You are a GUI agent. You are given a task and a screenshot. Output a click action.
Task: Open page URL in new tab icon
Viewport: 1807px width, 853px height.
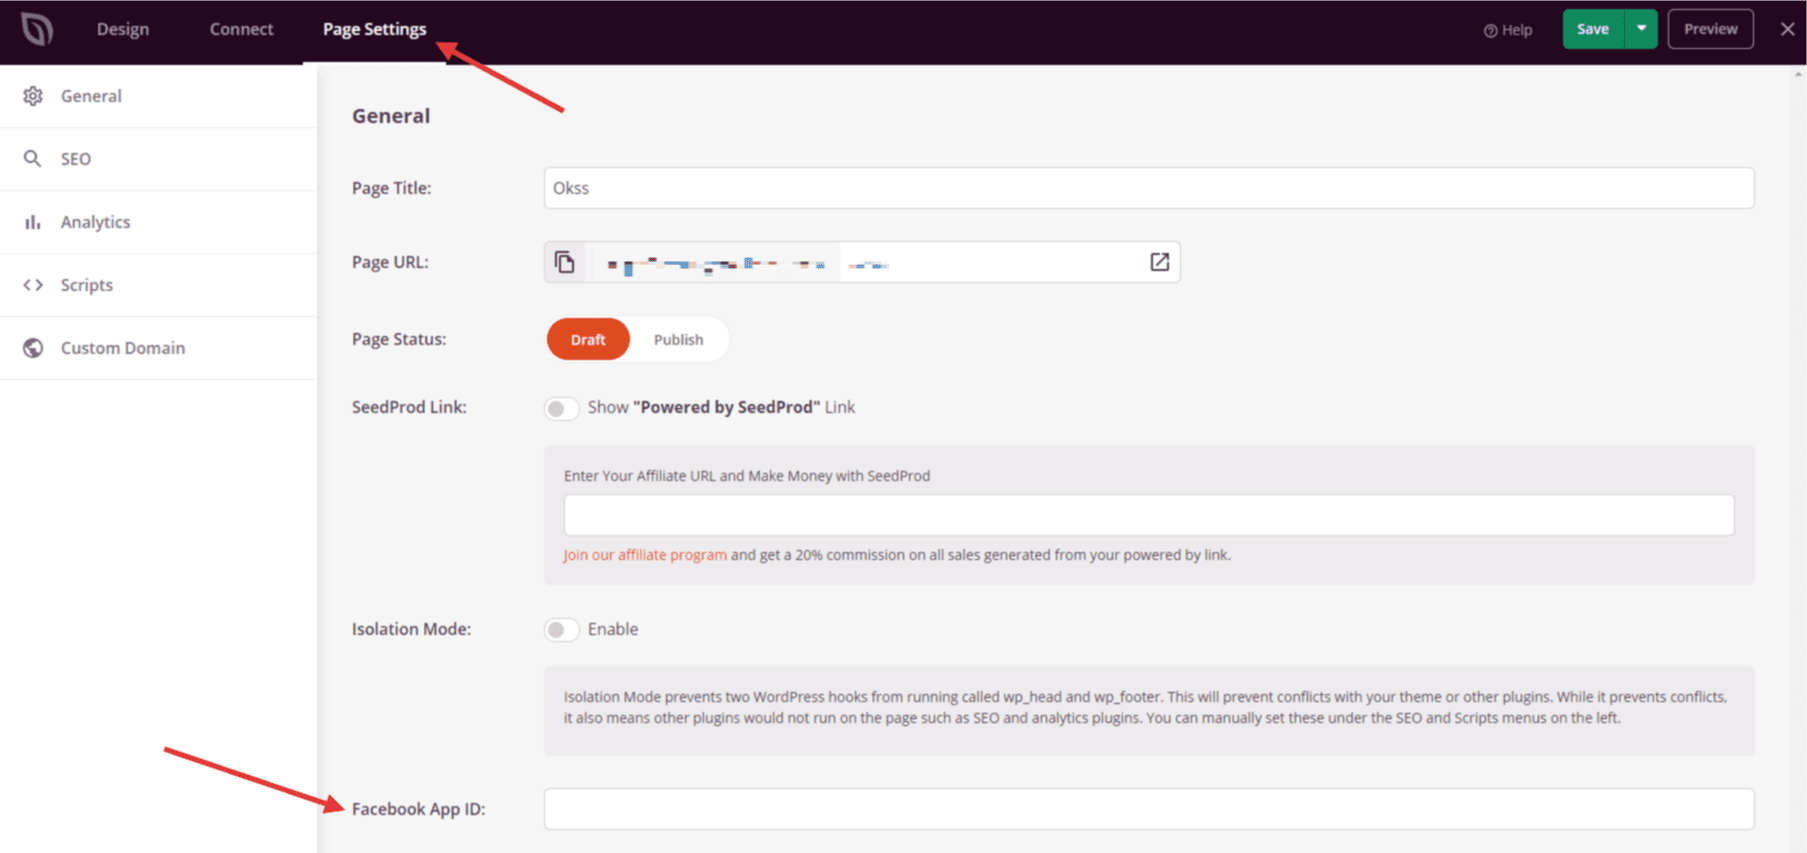coord(1159,262)
